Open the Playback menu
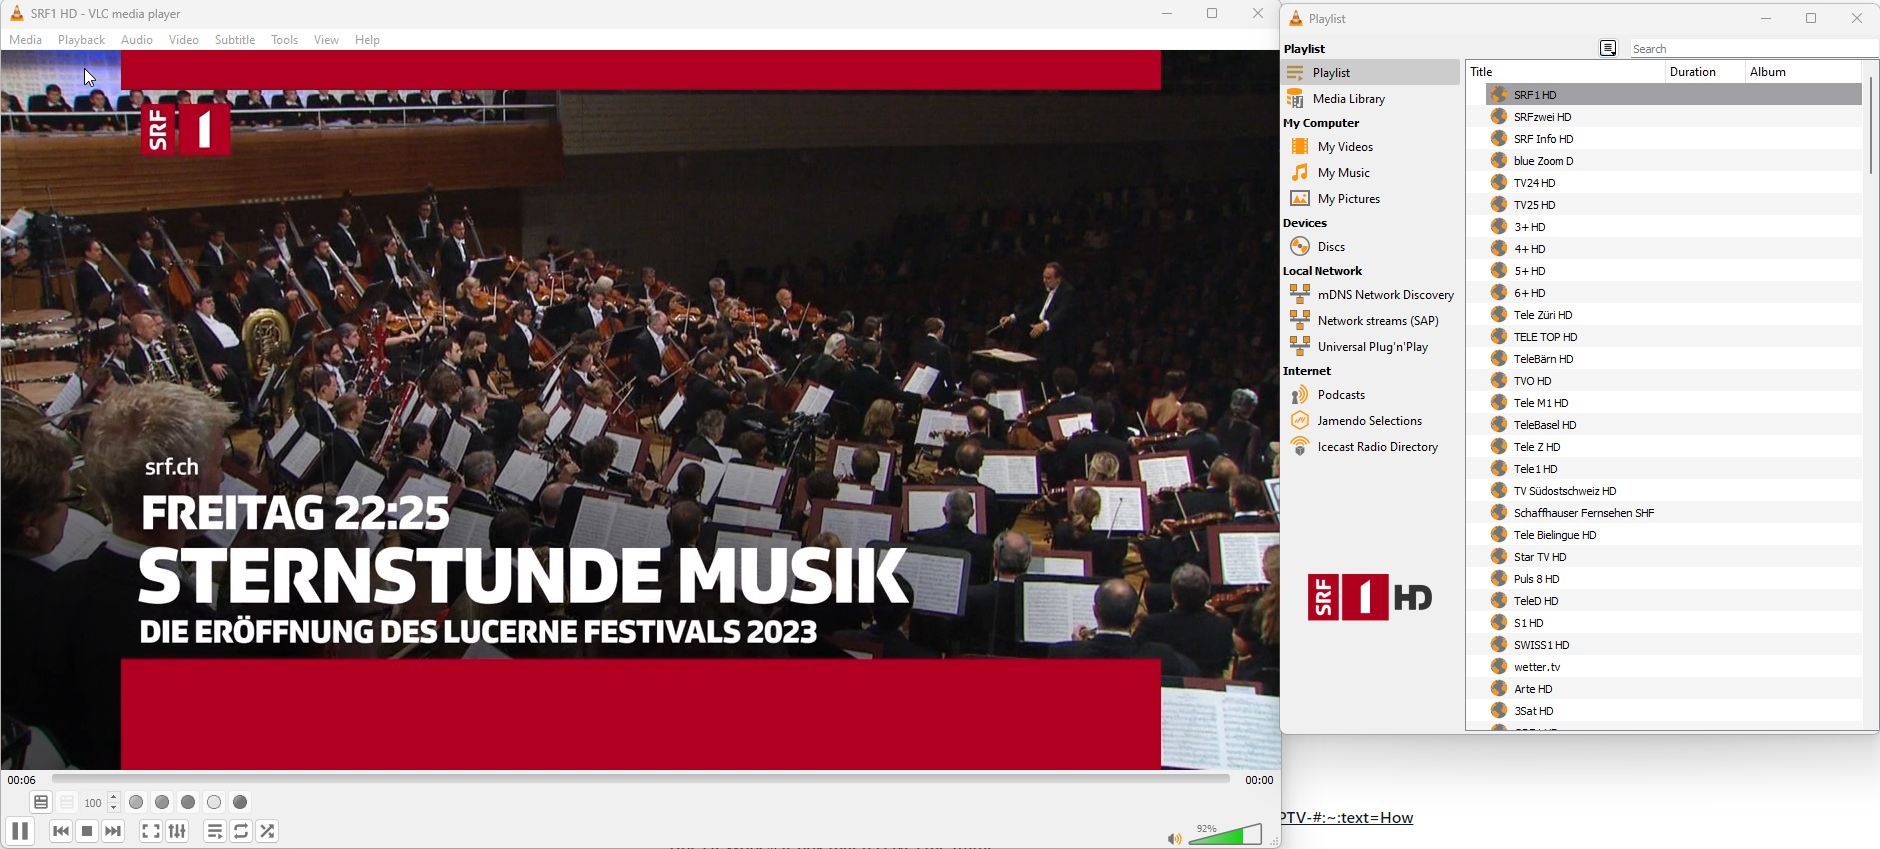This screenshot has width=1880, height=849. 81,40
